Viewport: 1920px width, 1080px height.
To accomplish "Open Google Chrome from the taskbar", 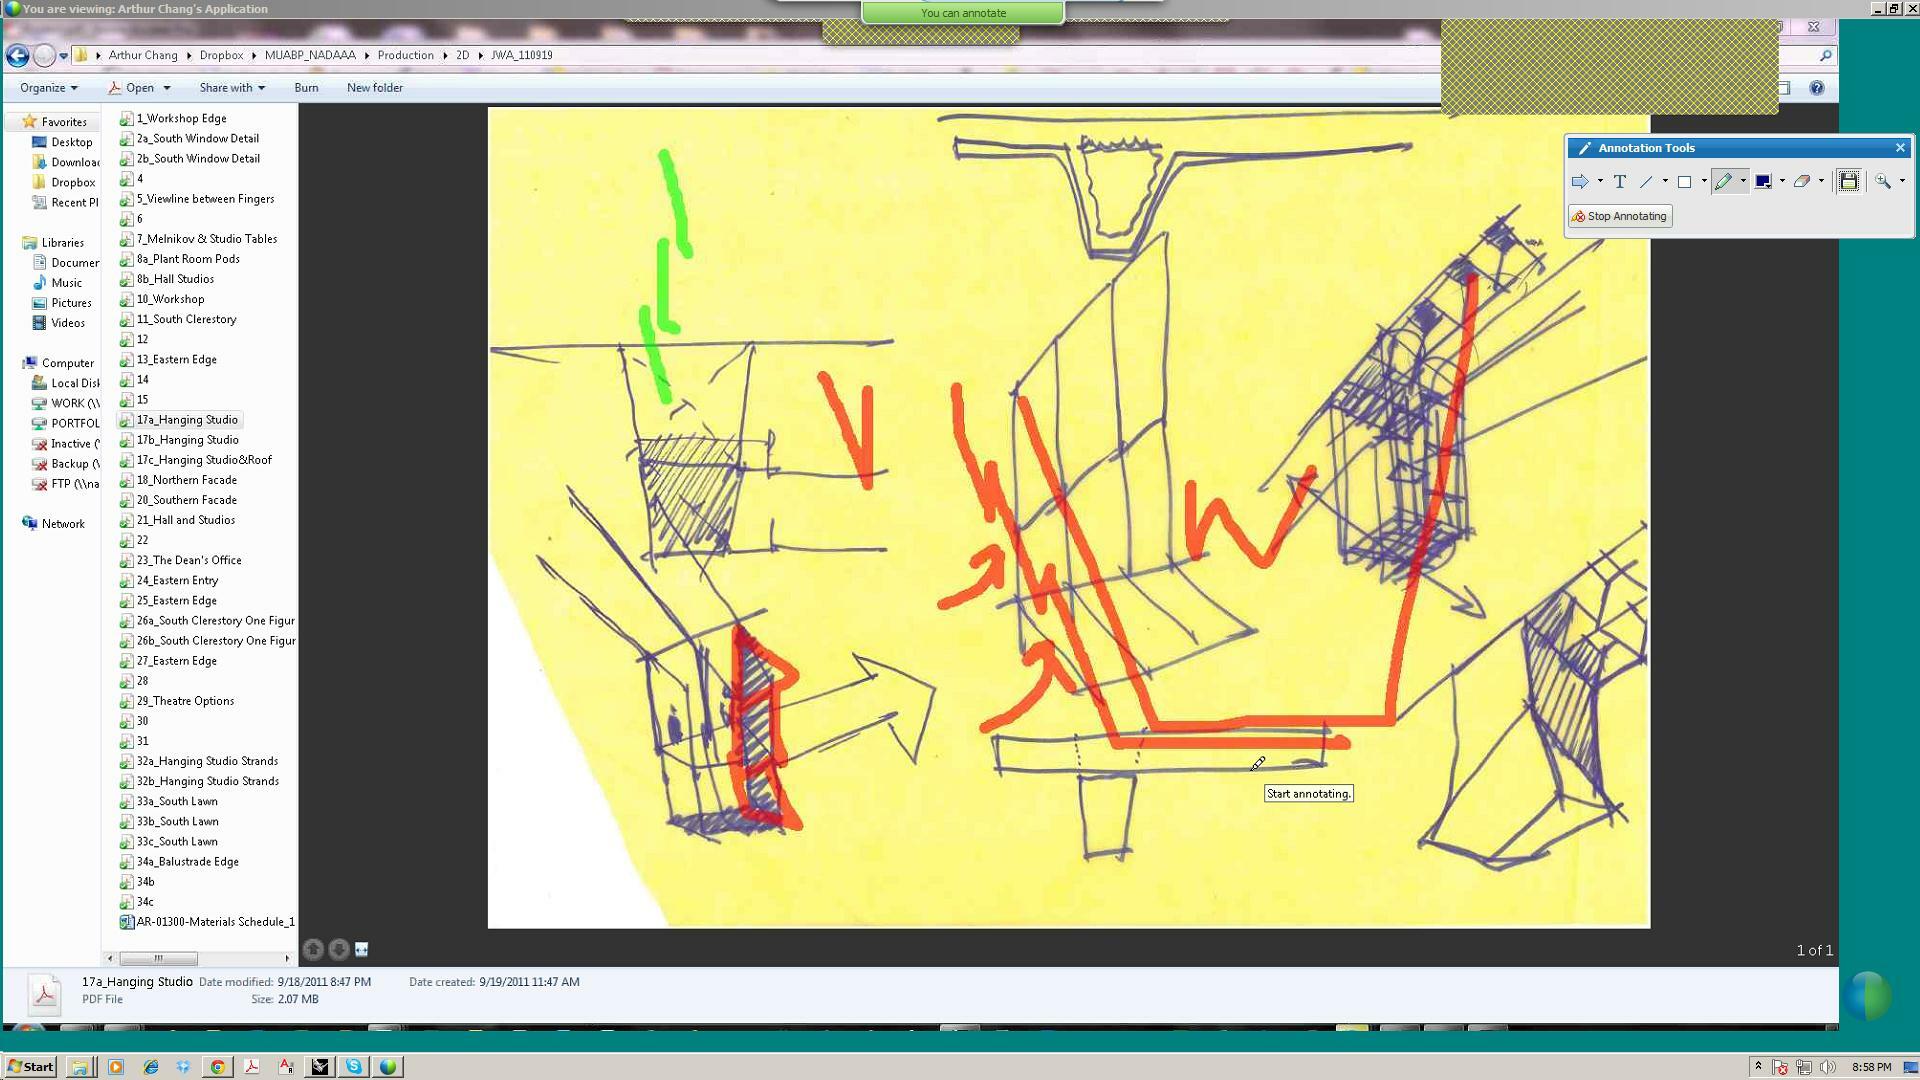I will click(217, 1067).
